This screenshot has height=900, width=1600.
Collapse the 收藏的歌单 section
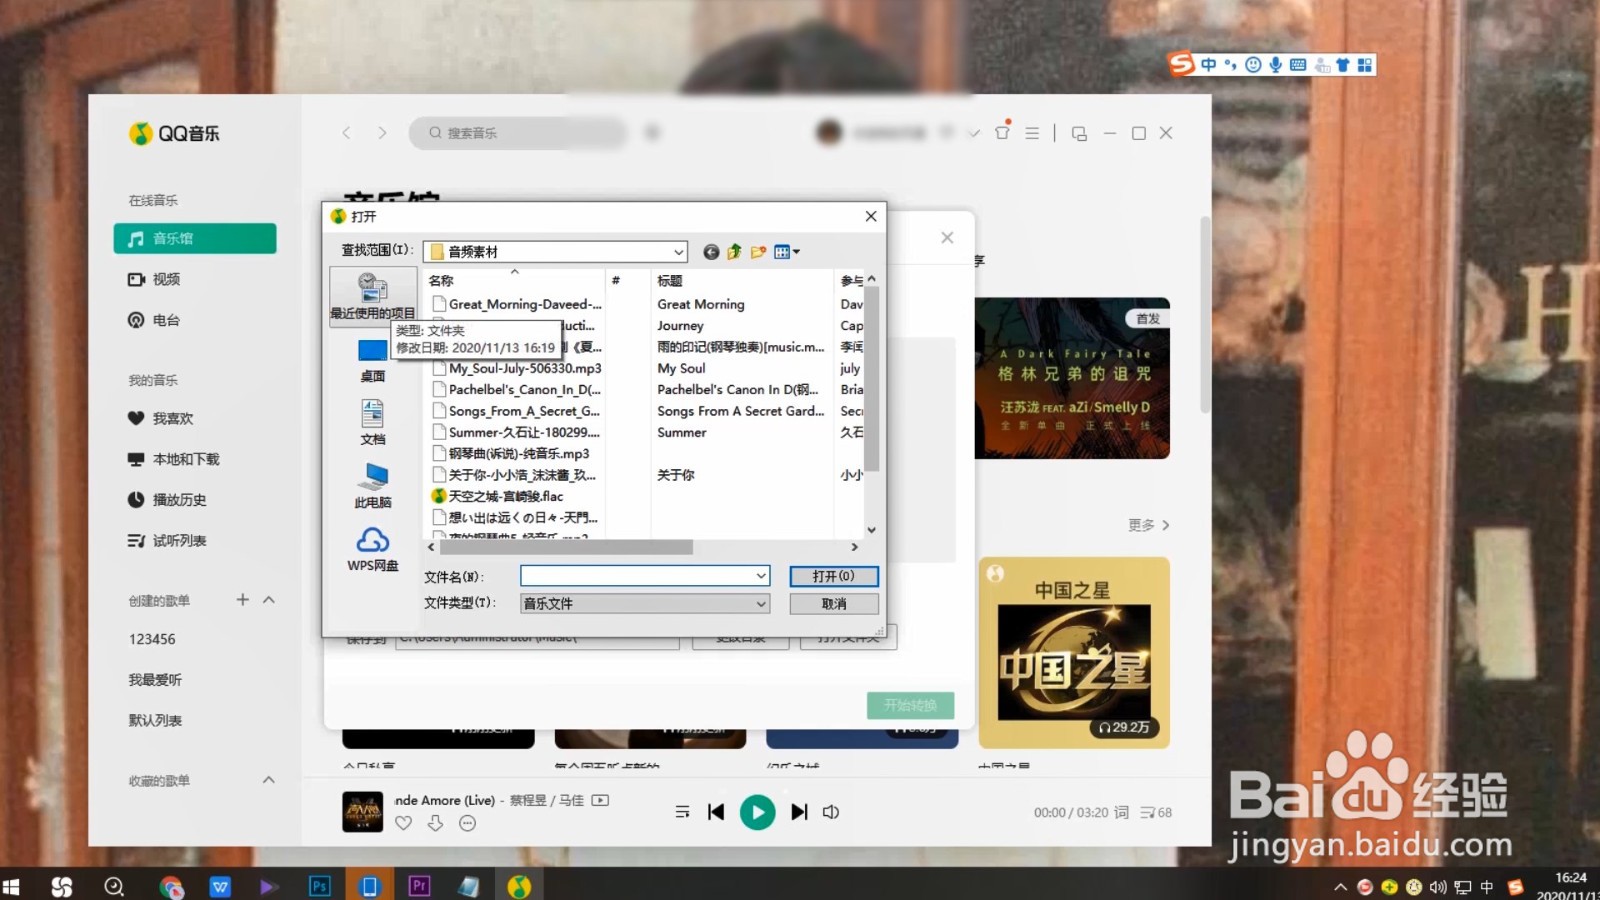268,780
